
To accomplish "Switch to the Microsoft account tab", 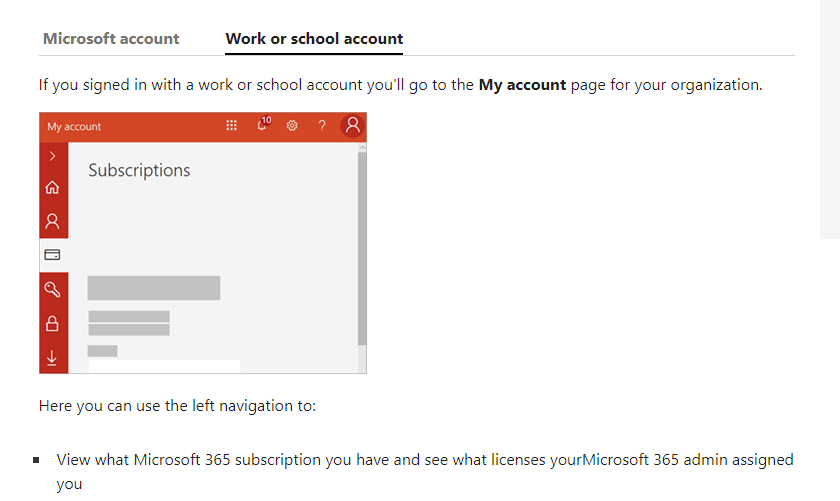I will (x=111, y=39).
